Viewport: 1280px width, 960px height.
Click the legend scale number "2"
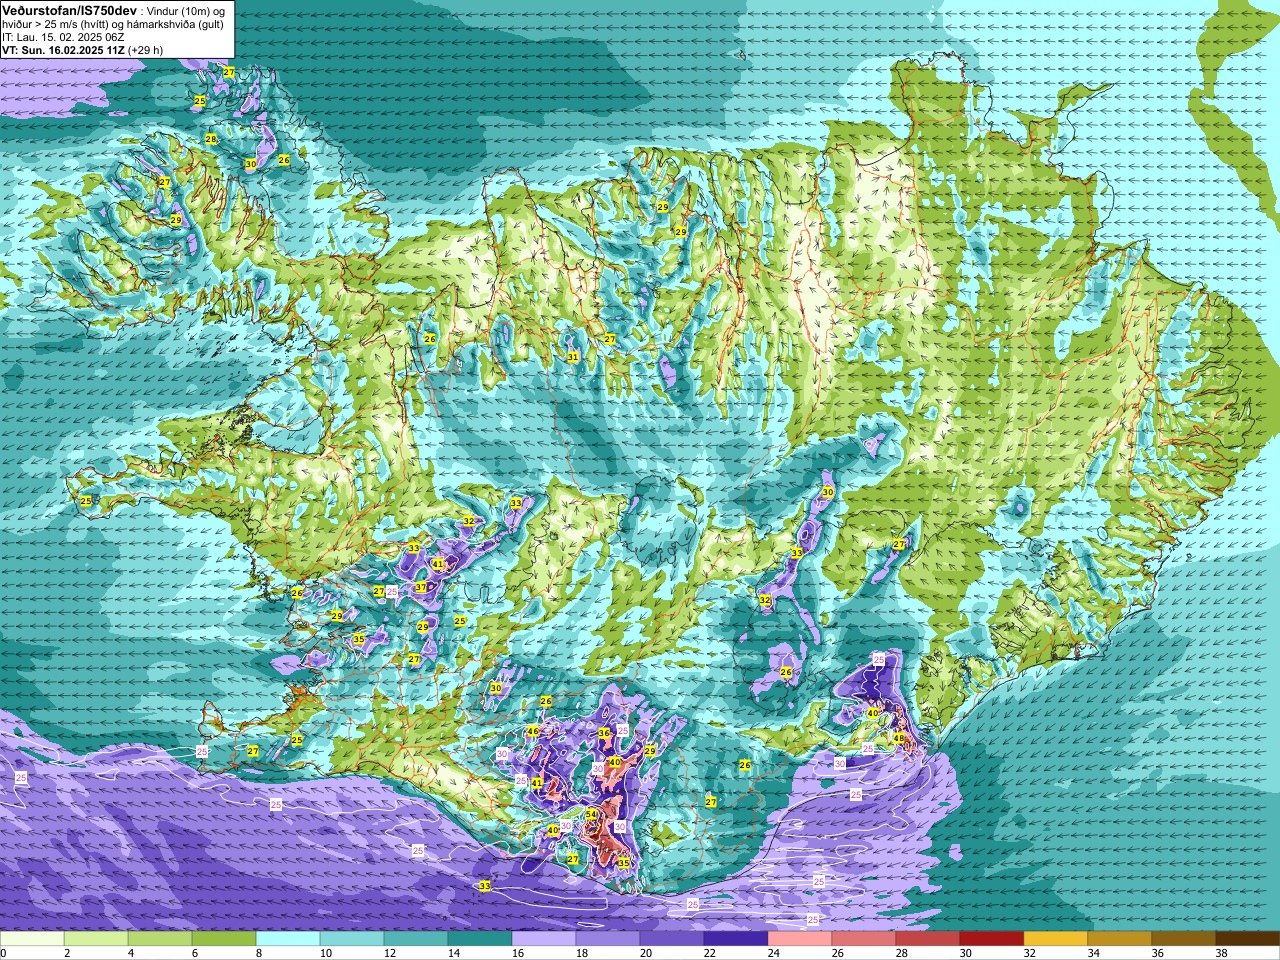[x=66, y=953]
